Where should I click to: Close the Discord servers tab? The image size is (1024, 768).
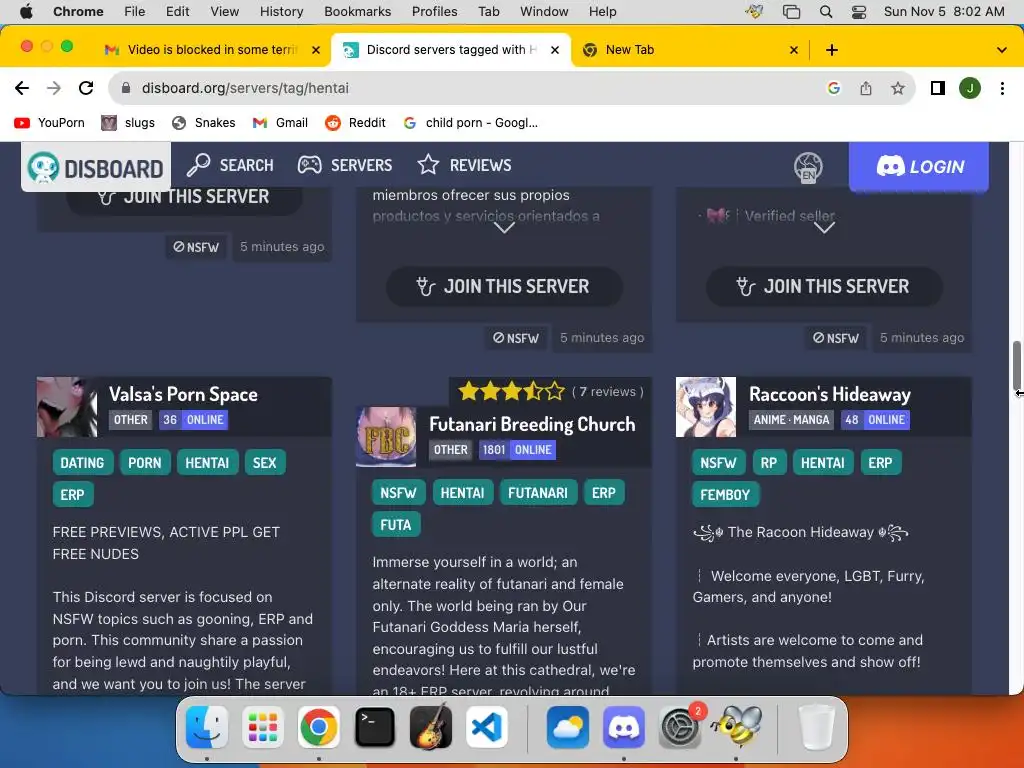[x=555, y=50]
